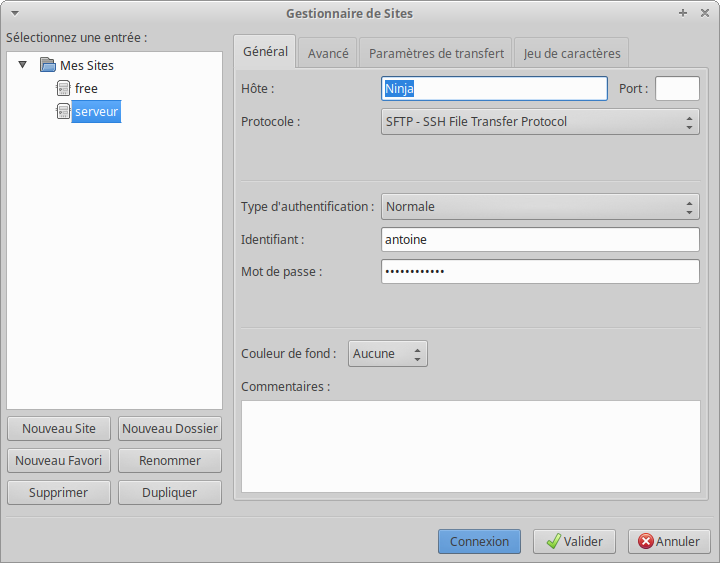Image resolution: width=720 pixels, height=563 pixels.
Task: Switch to the Avancé tab
Action: coord(328,53)
